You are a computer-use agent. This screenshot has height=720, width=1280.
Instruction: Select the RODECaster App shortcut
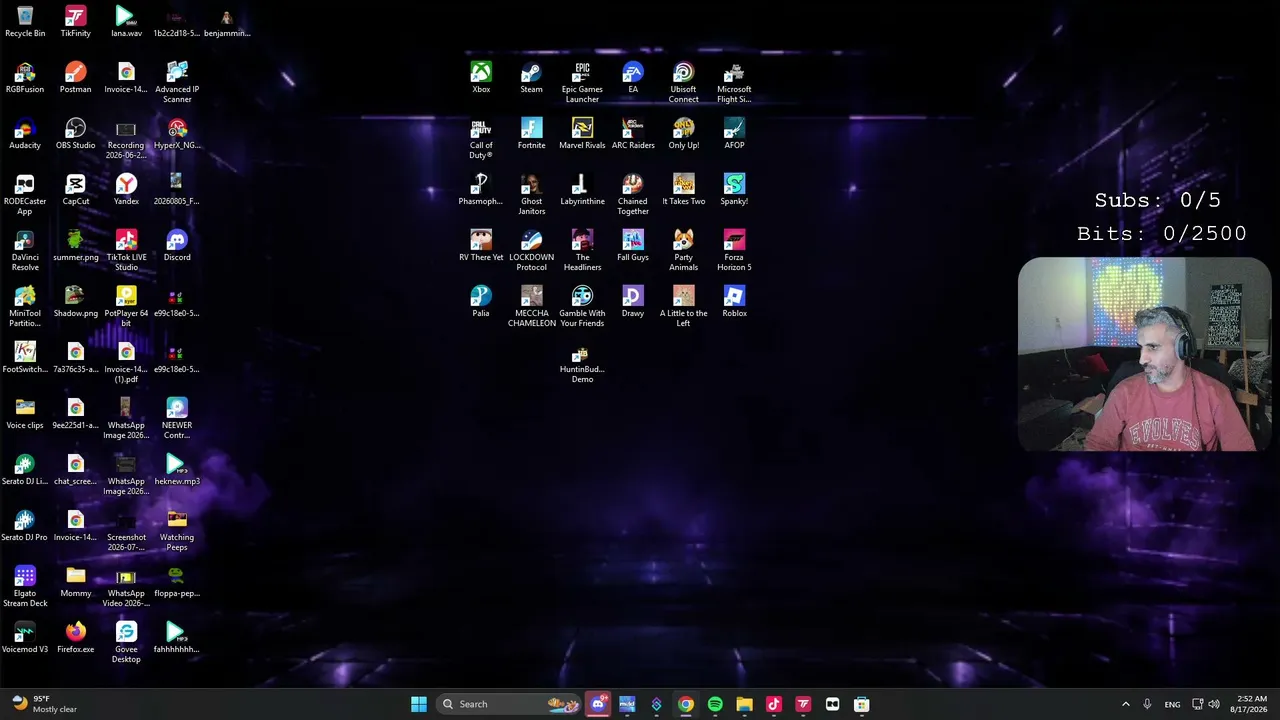pos(25,194)
